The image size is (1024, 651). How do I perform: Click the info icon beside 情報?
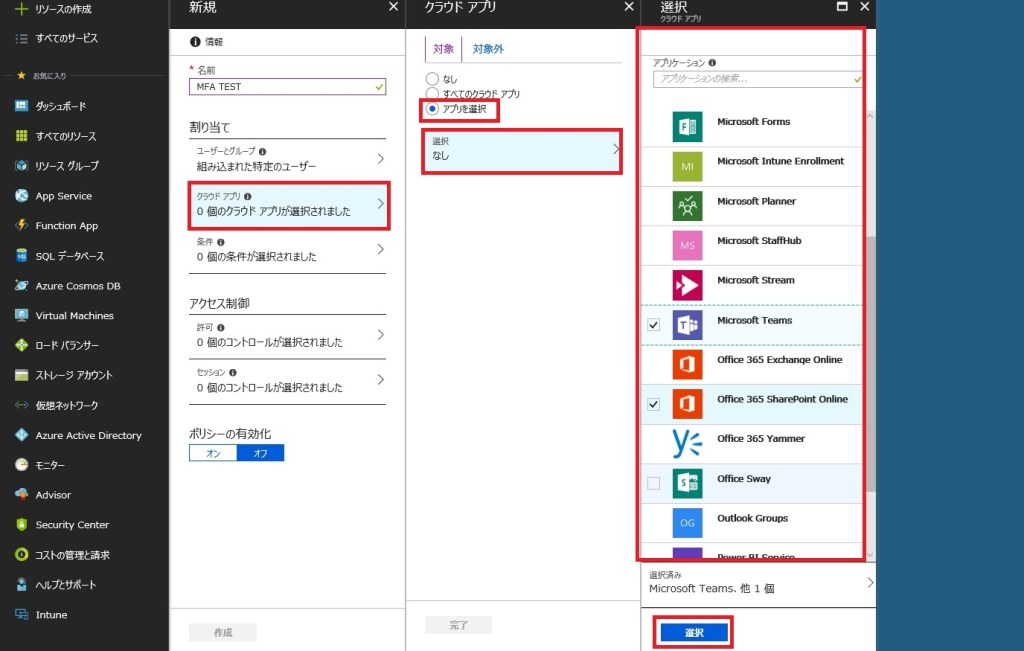point(195,41)
